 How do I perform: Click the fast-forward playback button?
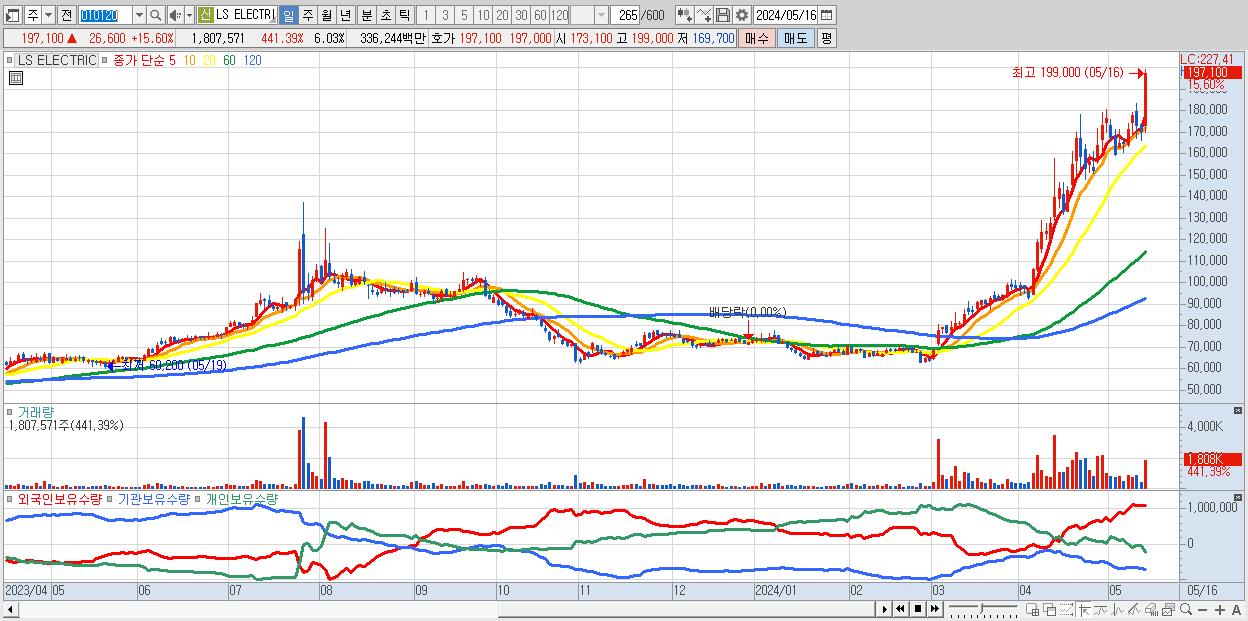934,609
